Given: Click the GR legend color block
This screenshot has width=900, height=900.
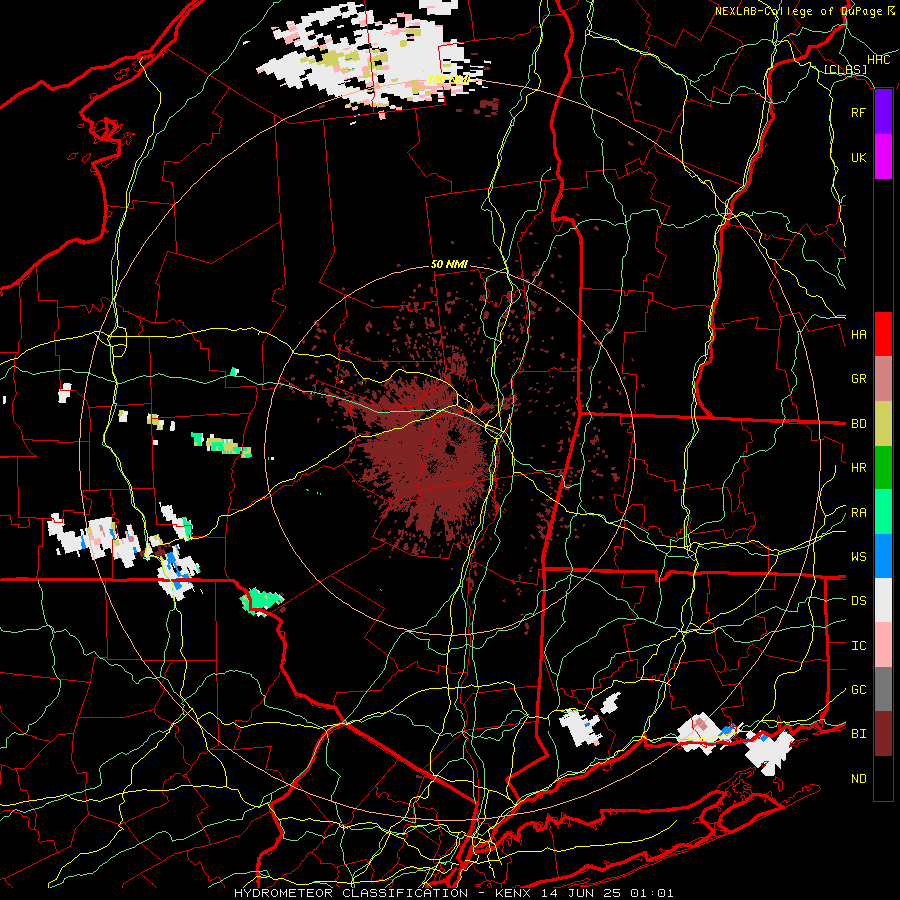Looking at the screenshot, I should coord(883,378).
